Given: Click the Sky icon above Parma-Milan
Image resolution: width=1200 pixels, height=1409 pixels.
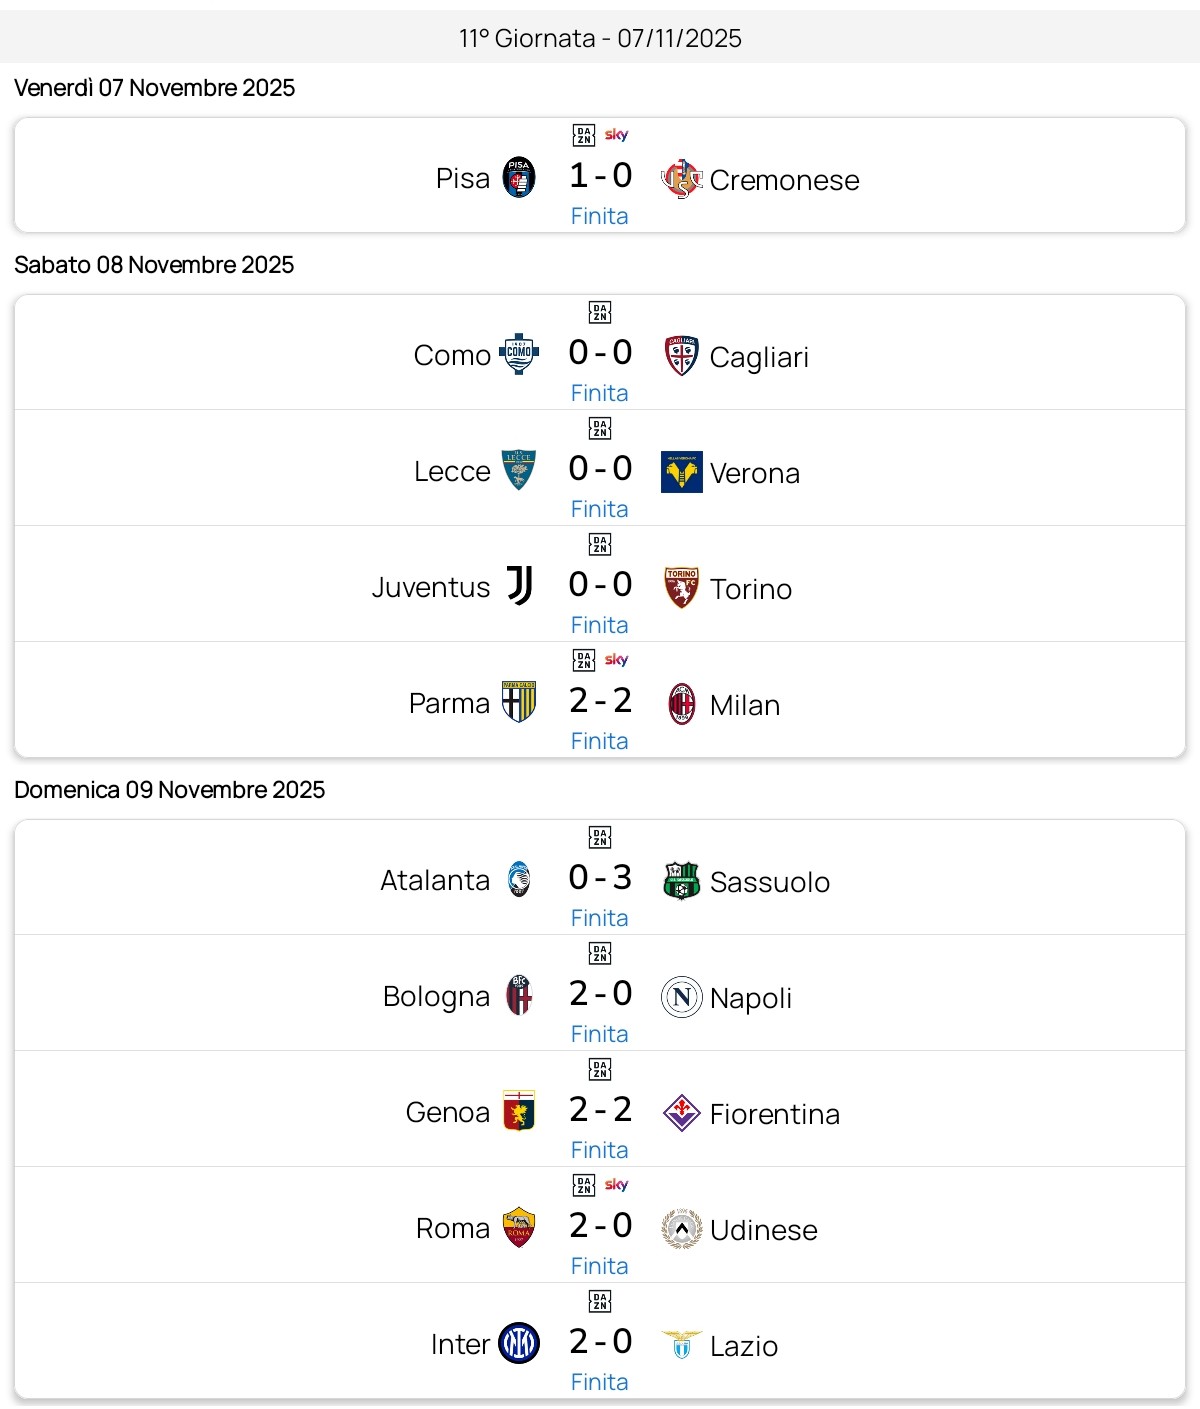Looking at the screenshot, I should [x=616, y=660].
